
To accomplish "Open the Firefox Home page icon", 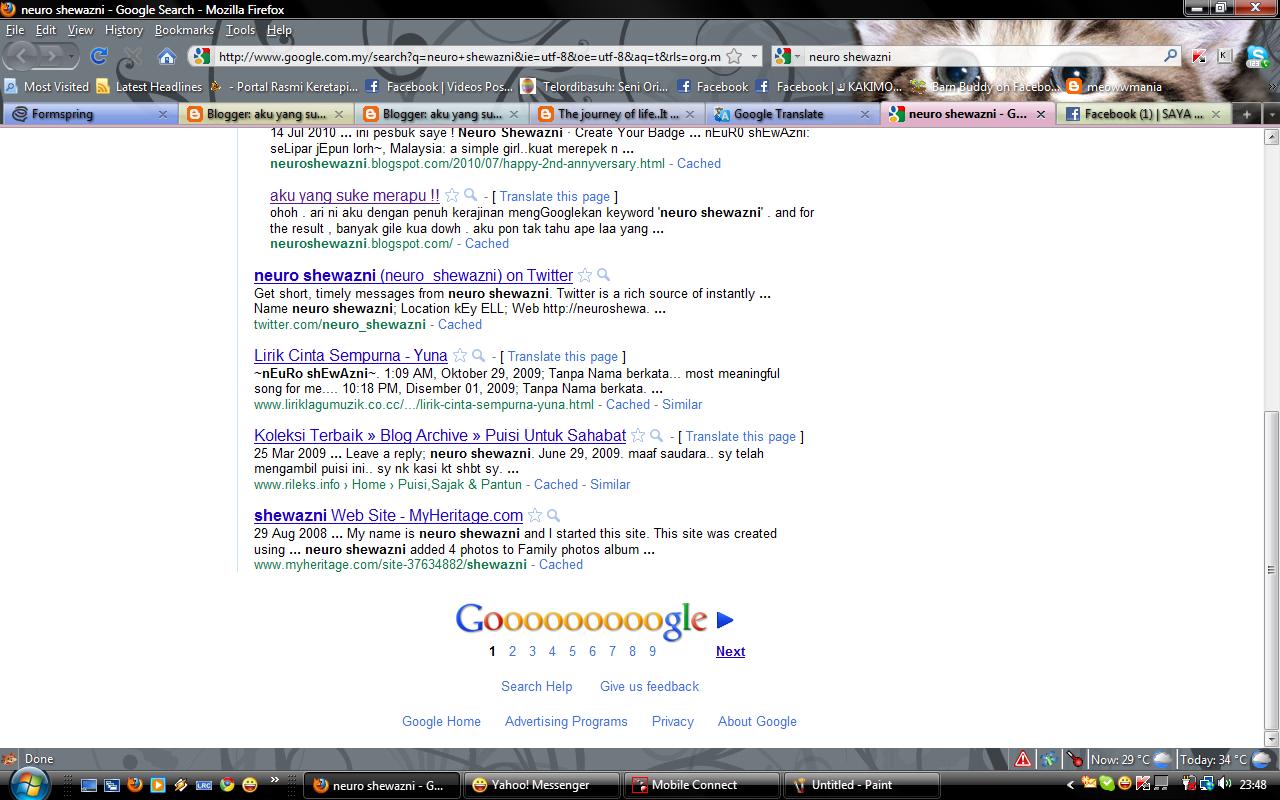I will (x=167, y=56).
